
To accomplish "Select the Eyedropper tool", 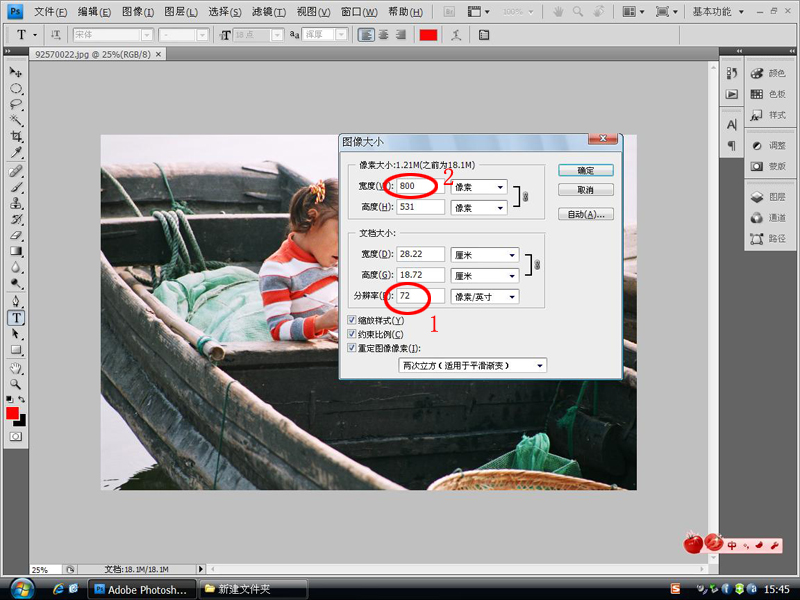I will (x=16, y=152).
